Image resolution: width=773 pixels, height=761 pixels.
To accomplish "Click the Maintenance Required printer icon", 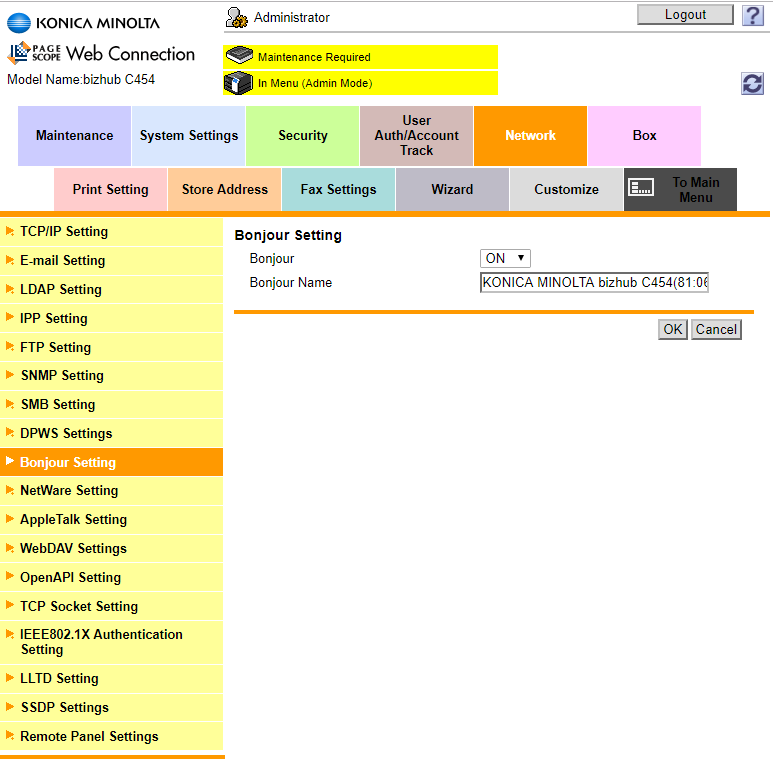I will (239, 55).
